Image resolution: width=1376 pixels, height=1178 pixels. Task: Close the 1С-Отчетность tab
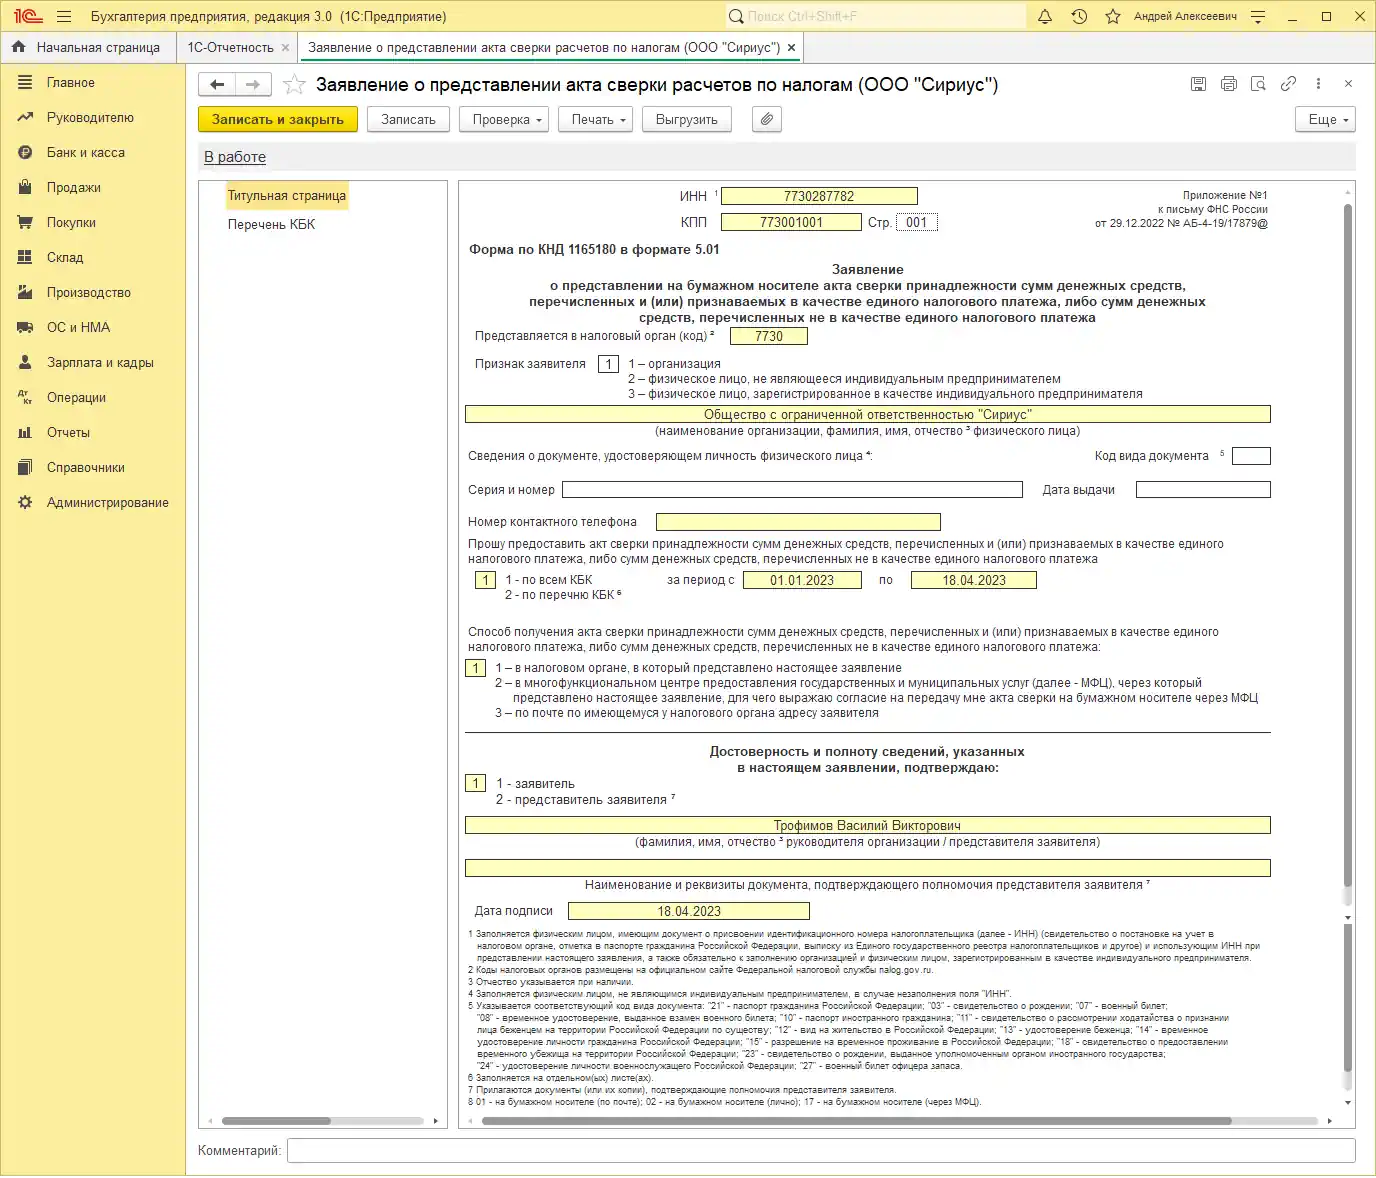tap(285, 47)
